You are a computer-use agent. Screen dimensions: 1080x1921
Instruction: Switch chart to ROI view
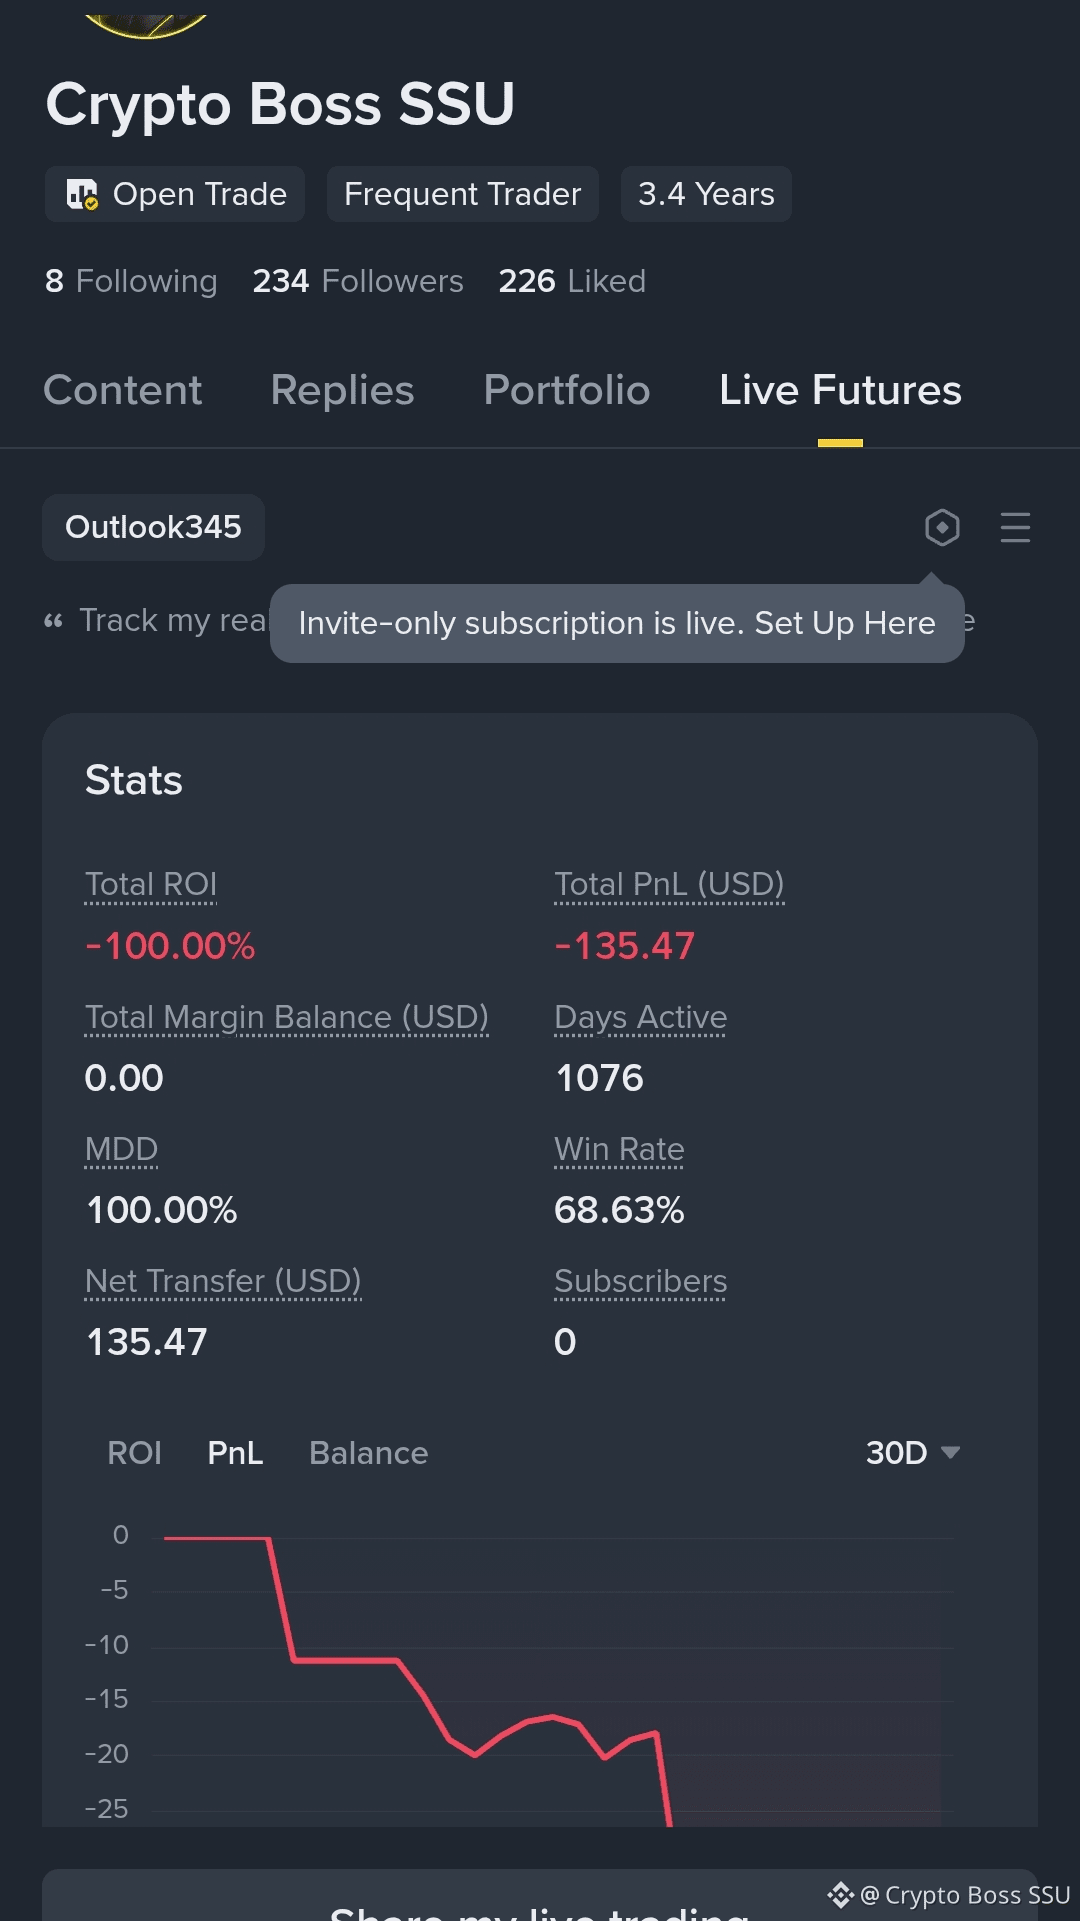click(x=134, y=1452)
